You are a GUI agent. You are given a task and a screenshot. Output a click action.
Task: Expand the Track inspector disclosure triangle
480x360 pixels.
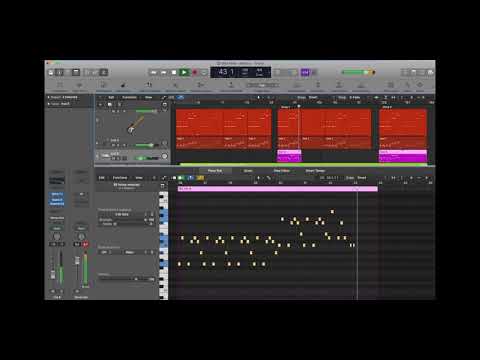pos(49,104)
